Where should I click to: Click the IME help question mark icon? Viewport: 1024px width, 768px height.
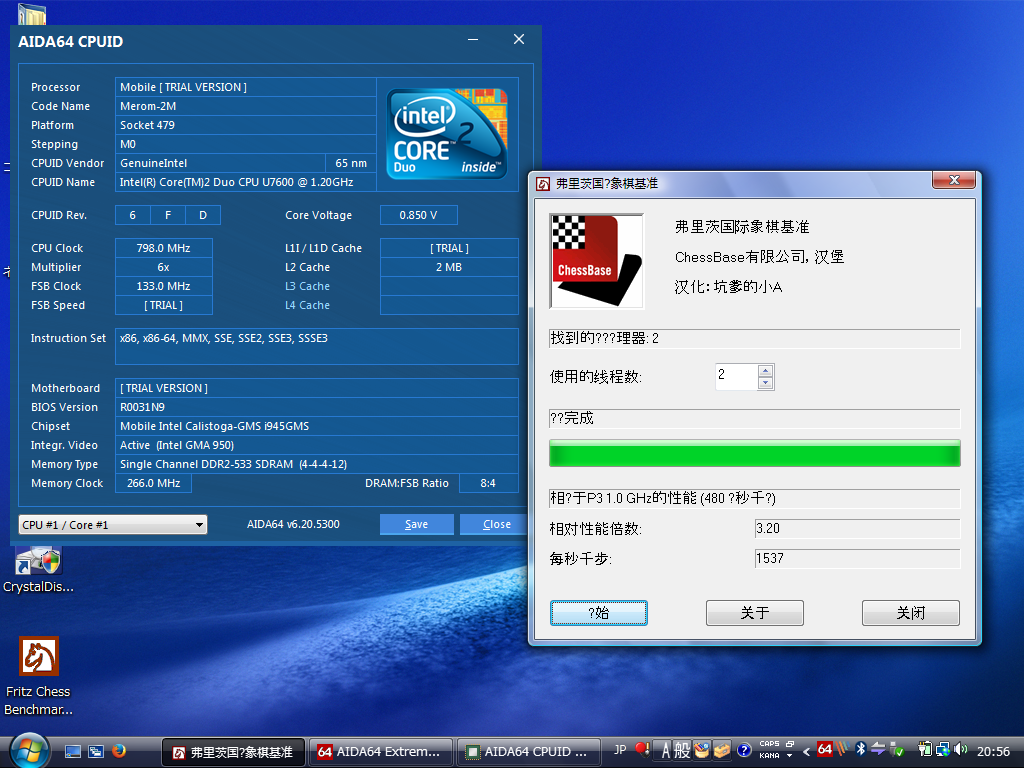point(744,750)
